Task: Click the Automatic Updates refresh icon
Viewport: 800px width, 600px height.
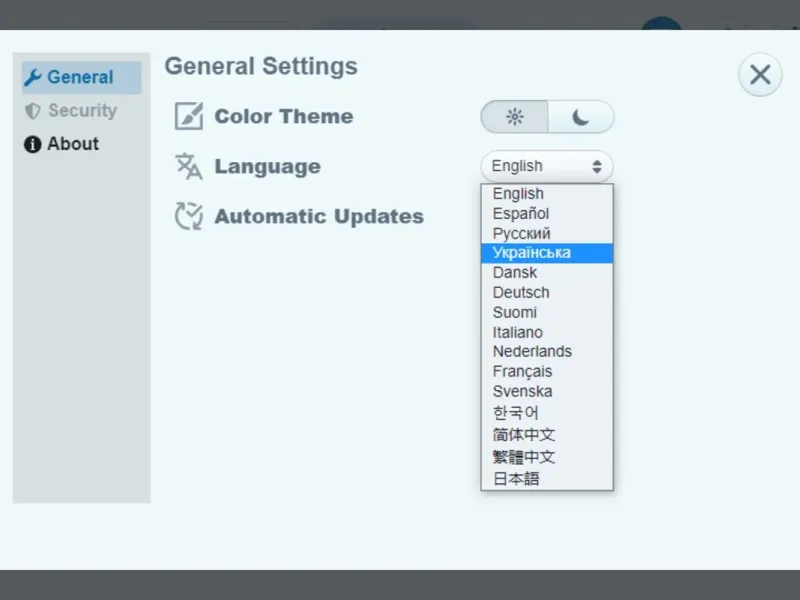Action: tap(189, 216)
